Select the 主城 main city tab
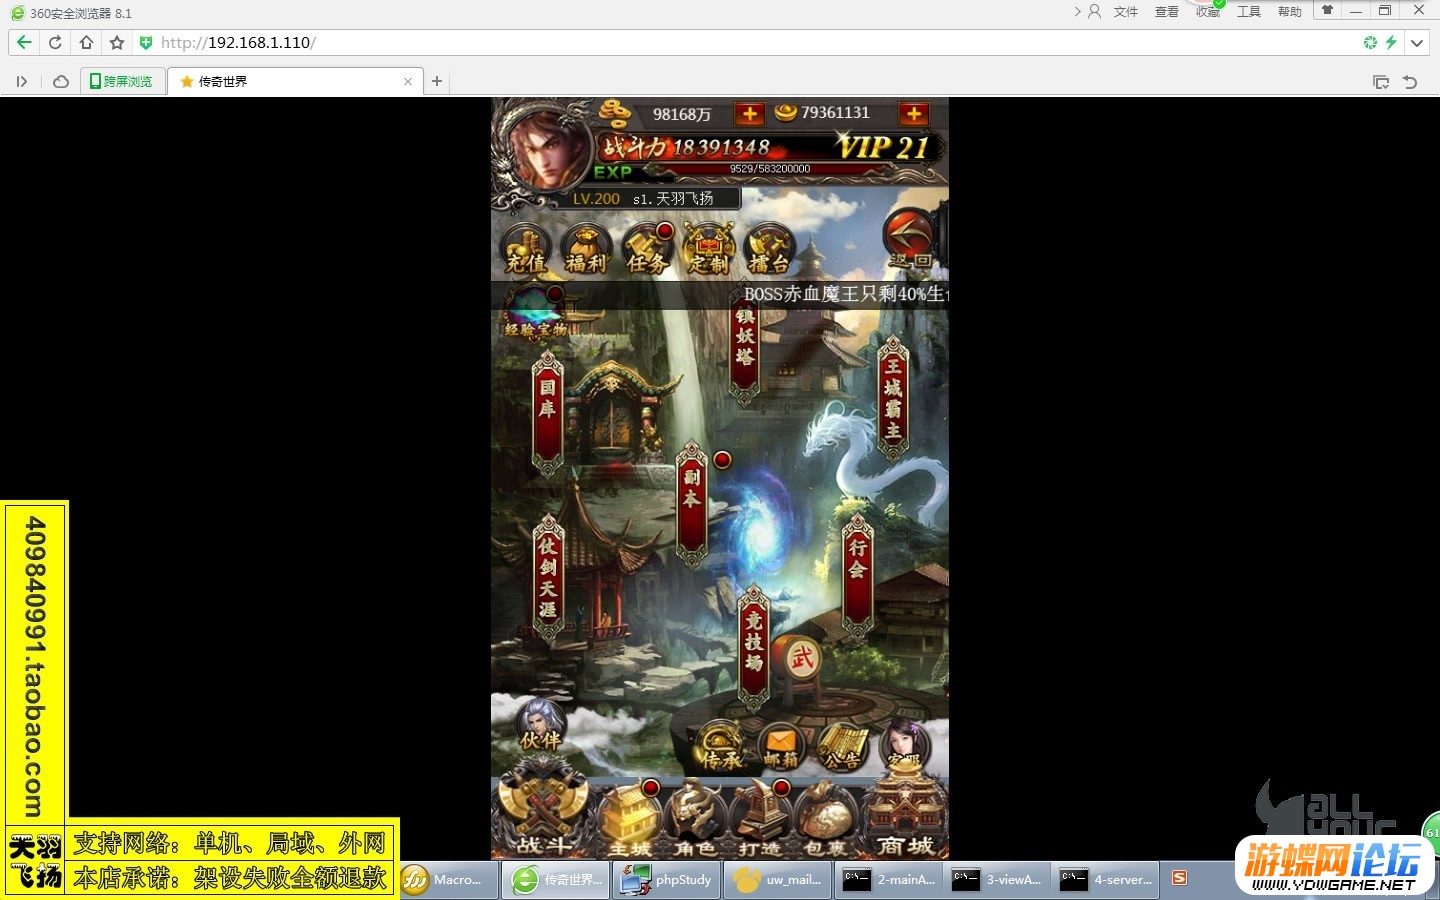 tap(630, 821)
